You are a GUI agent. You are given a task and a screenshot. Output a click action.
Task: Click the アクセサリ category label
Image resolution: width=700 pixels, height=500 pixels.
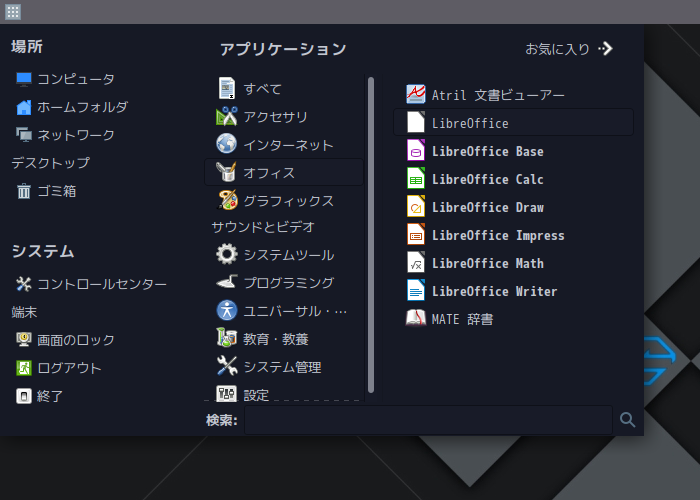(x=275, y=117)
